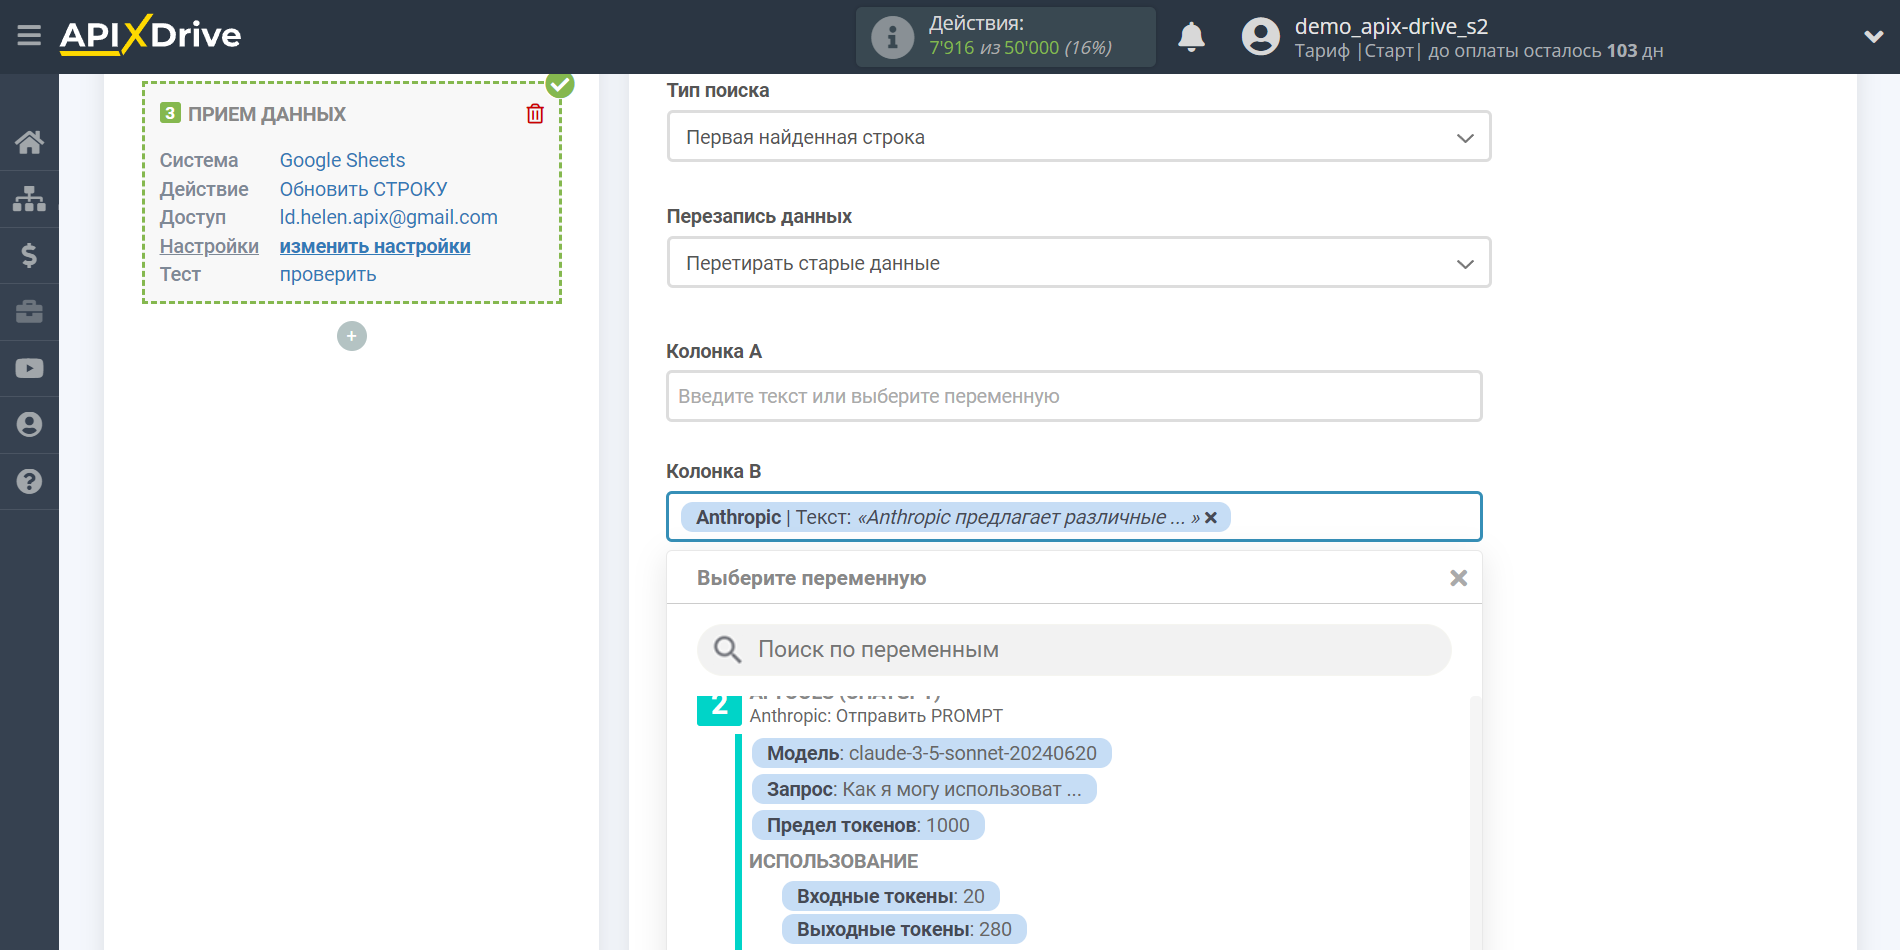Click the user avatar icon
Image resolution: width=1900 pixels, height=950 pixels.
click(x=1260, y=37)
